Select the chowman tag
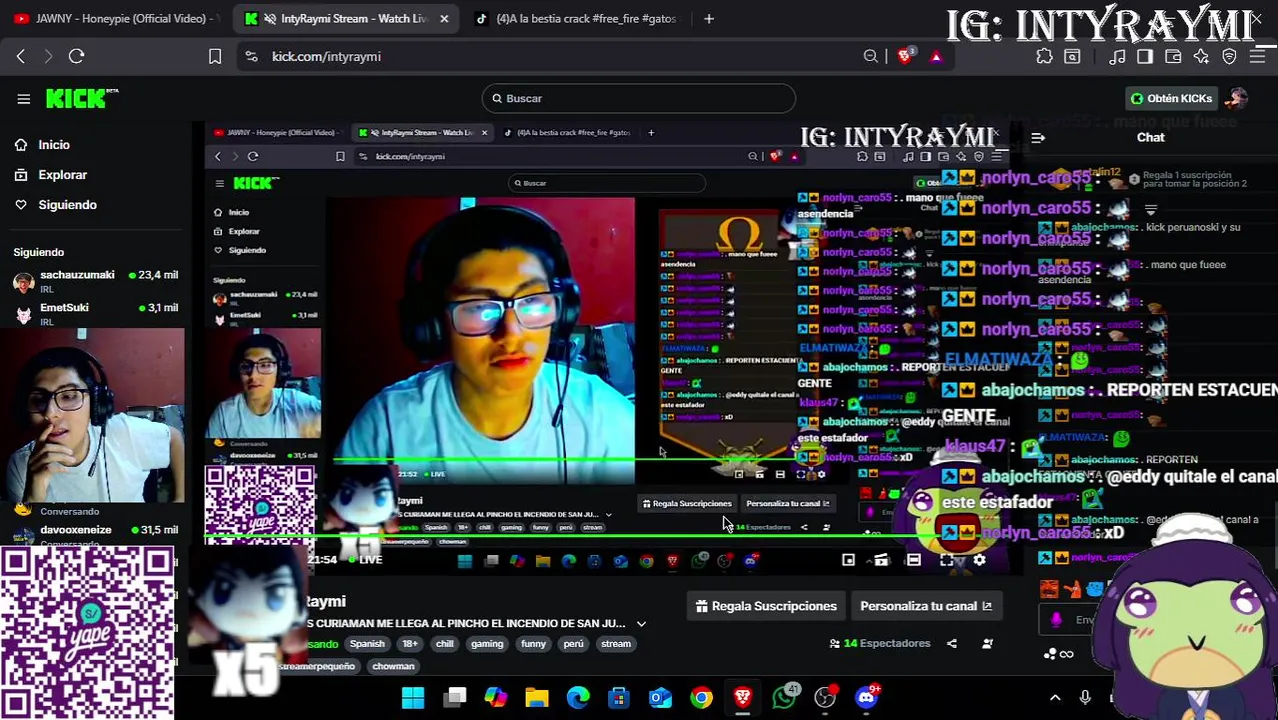This screenshot has width=1278, height=720. pos(393,666)
